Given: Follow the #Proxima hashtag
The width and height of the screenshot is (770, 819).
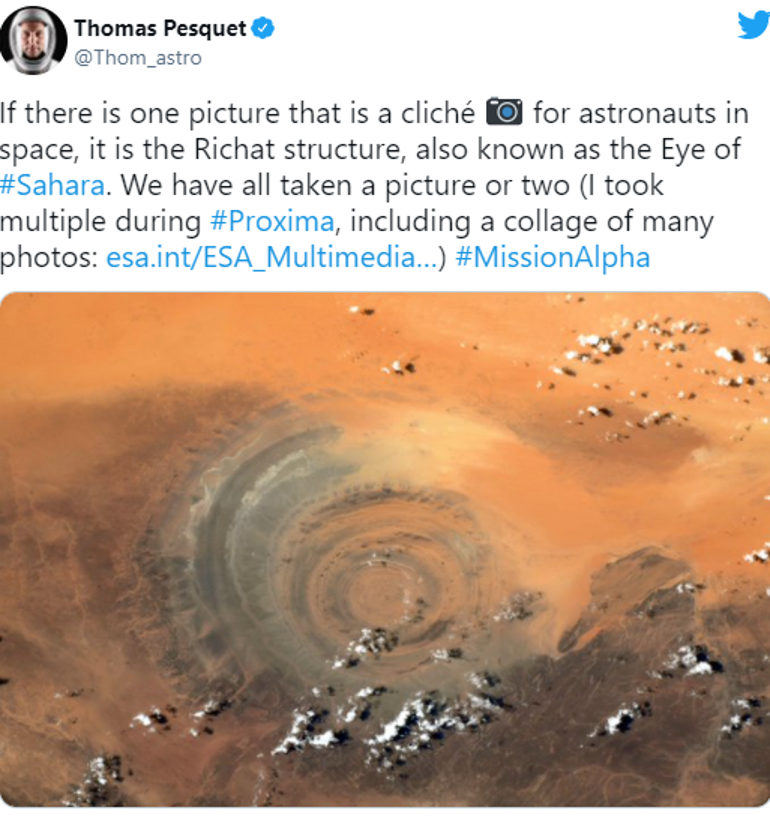Looking at the screenshot, I should [x=272, y=221].
